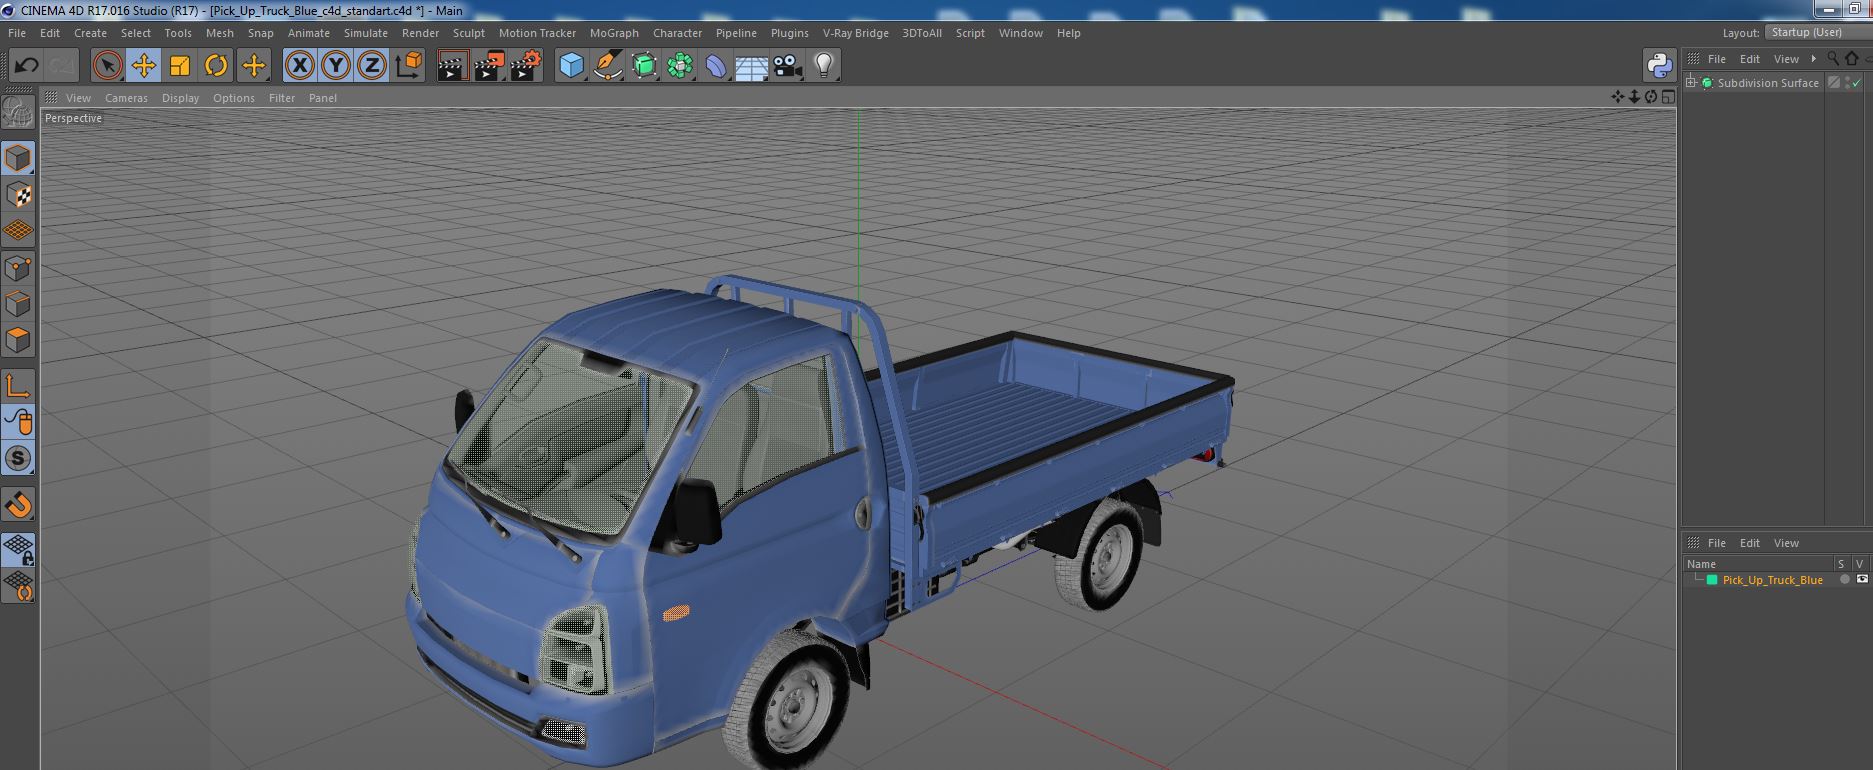Click viewport move camera arrows icon
1873x770 pixels.
coord(1617,97)
